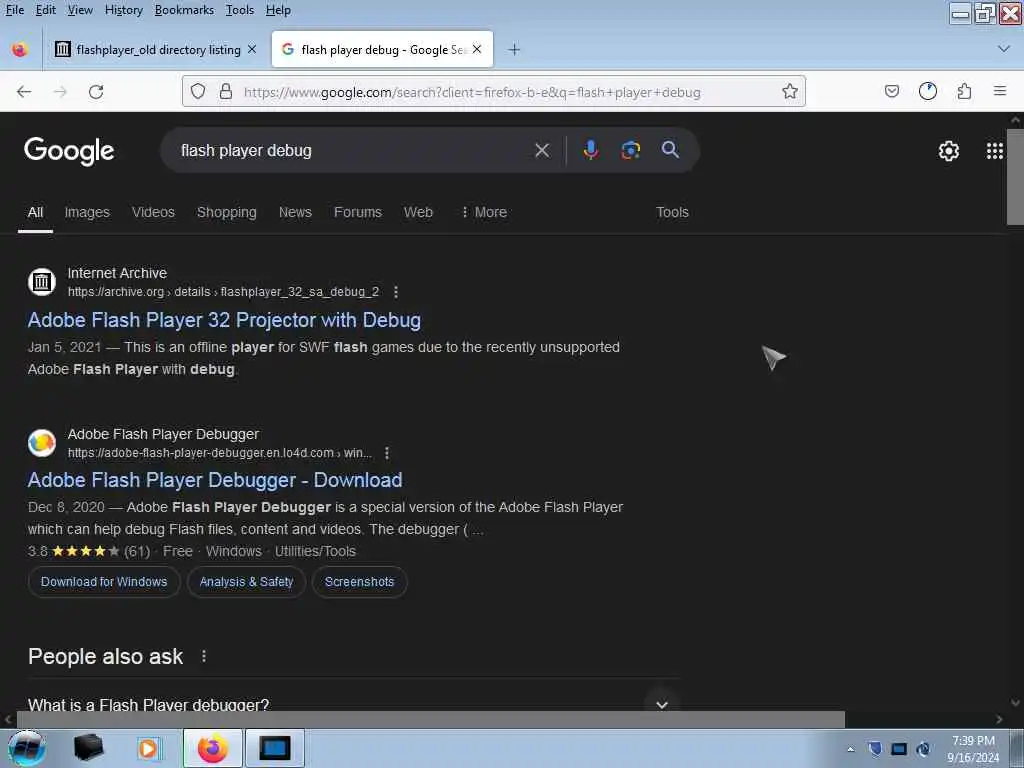Click the Download for Windows chip
The image size is (1024, 768).
[x=104, y=582]
